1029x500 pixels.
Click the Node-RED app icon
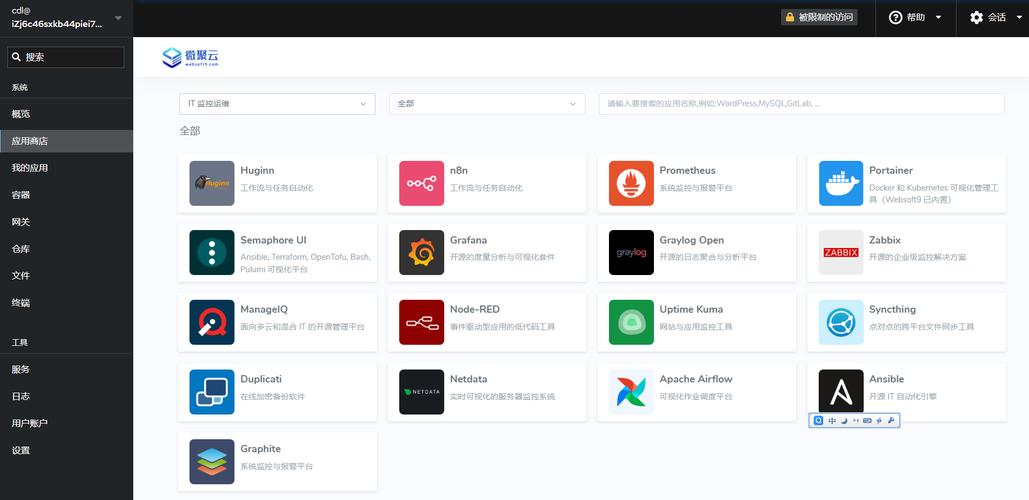[421, 322]
